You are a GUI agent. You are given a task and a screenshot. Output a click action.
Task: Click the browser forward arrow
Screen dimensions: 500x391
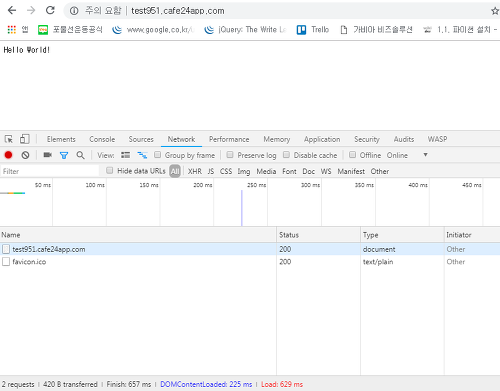tap(31, 11)
